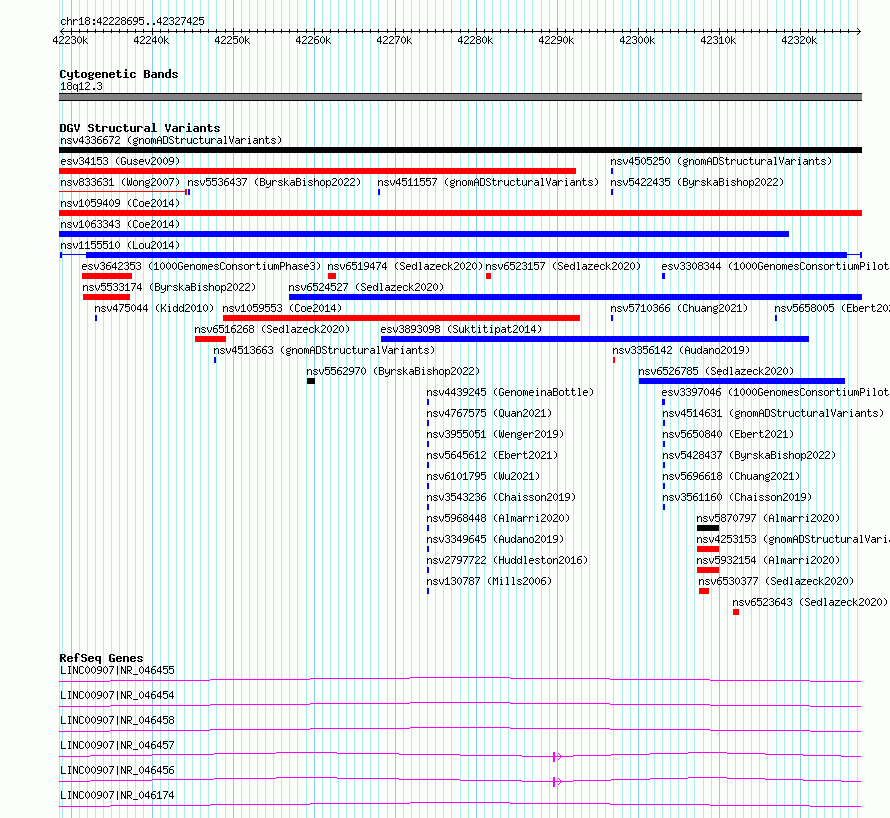Open nsv5968448 (Almarri2020) label
This screenshot has height=818, width=890.
click(498, 518)
